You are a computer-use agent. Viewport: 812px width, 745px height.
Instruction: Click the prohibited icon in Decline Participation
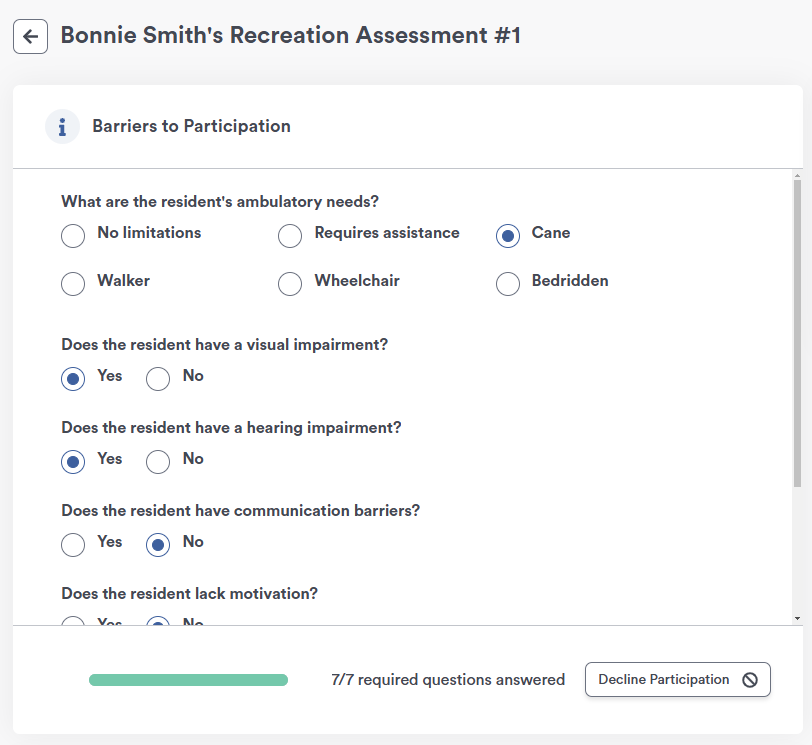point(750,679)
